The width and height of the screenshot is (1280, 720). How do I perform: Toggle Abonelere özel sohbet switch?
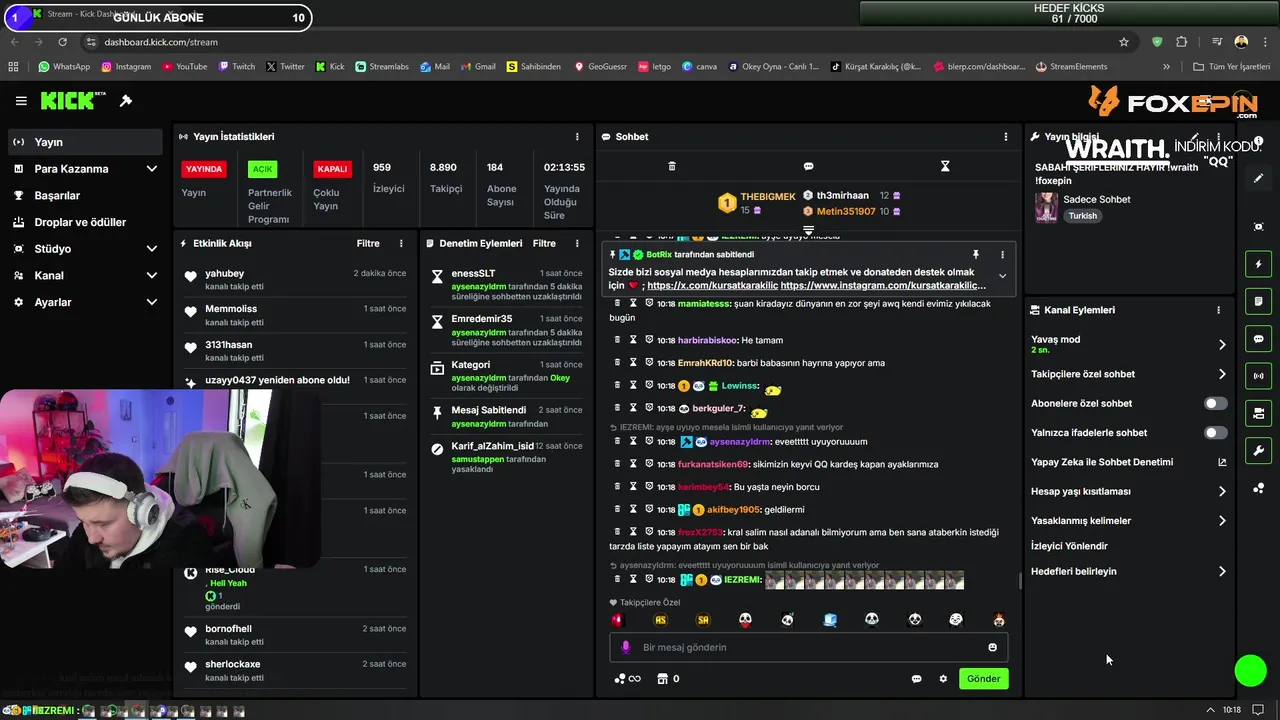1215,404
